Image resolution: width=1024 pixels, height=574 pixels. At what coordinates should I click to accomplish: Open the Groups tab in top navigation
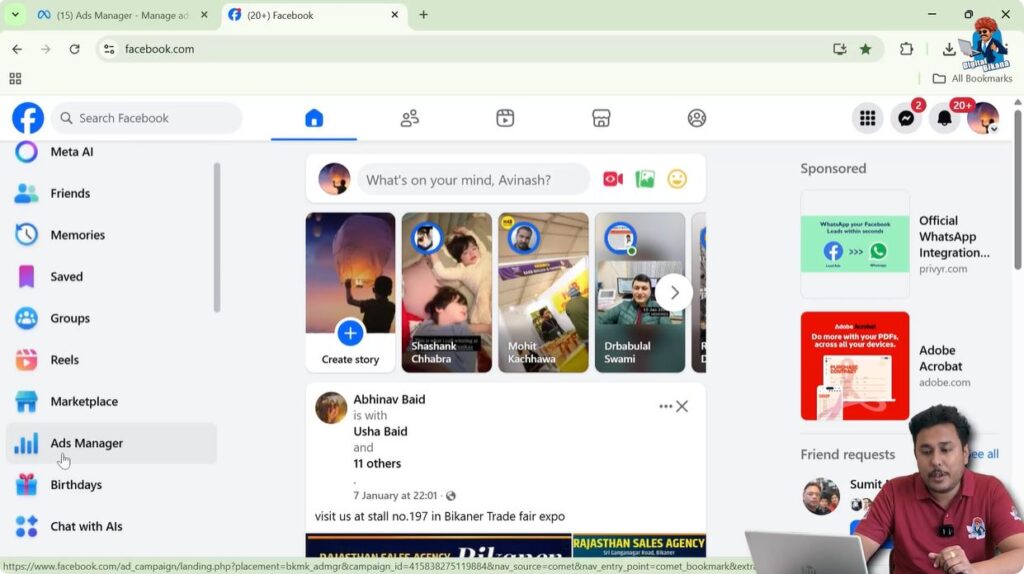tap(697, 118)
